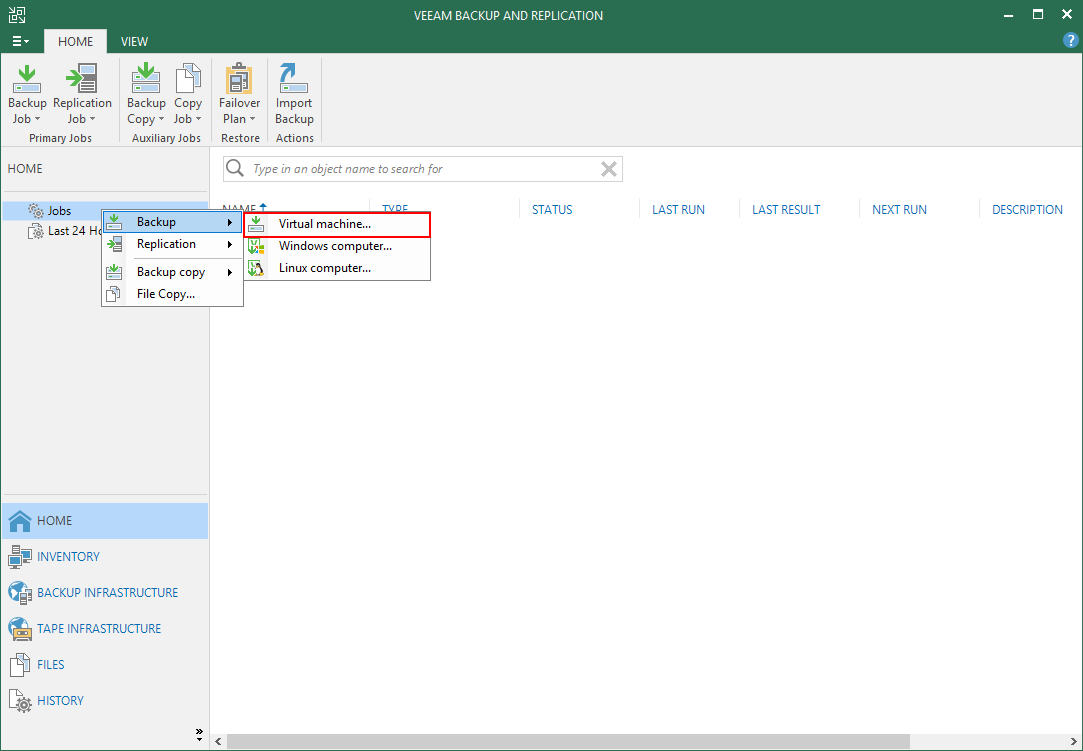This screenshot has width=1083, height=751.
Task: Click the help question mark icon
Action: pyautogui.click(x=1070, y=41)
